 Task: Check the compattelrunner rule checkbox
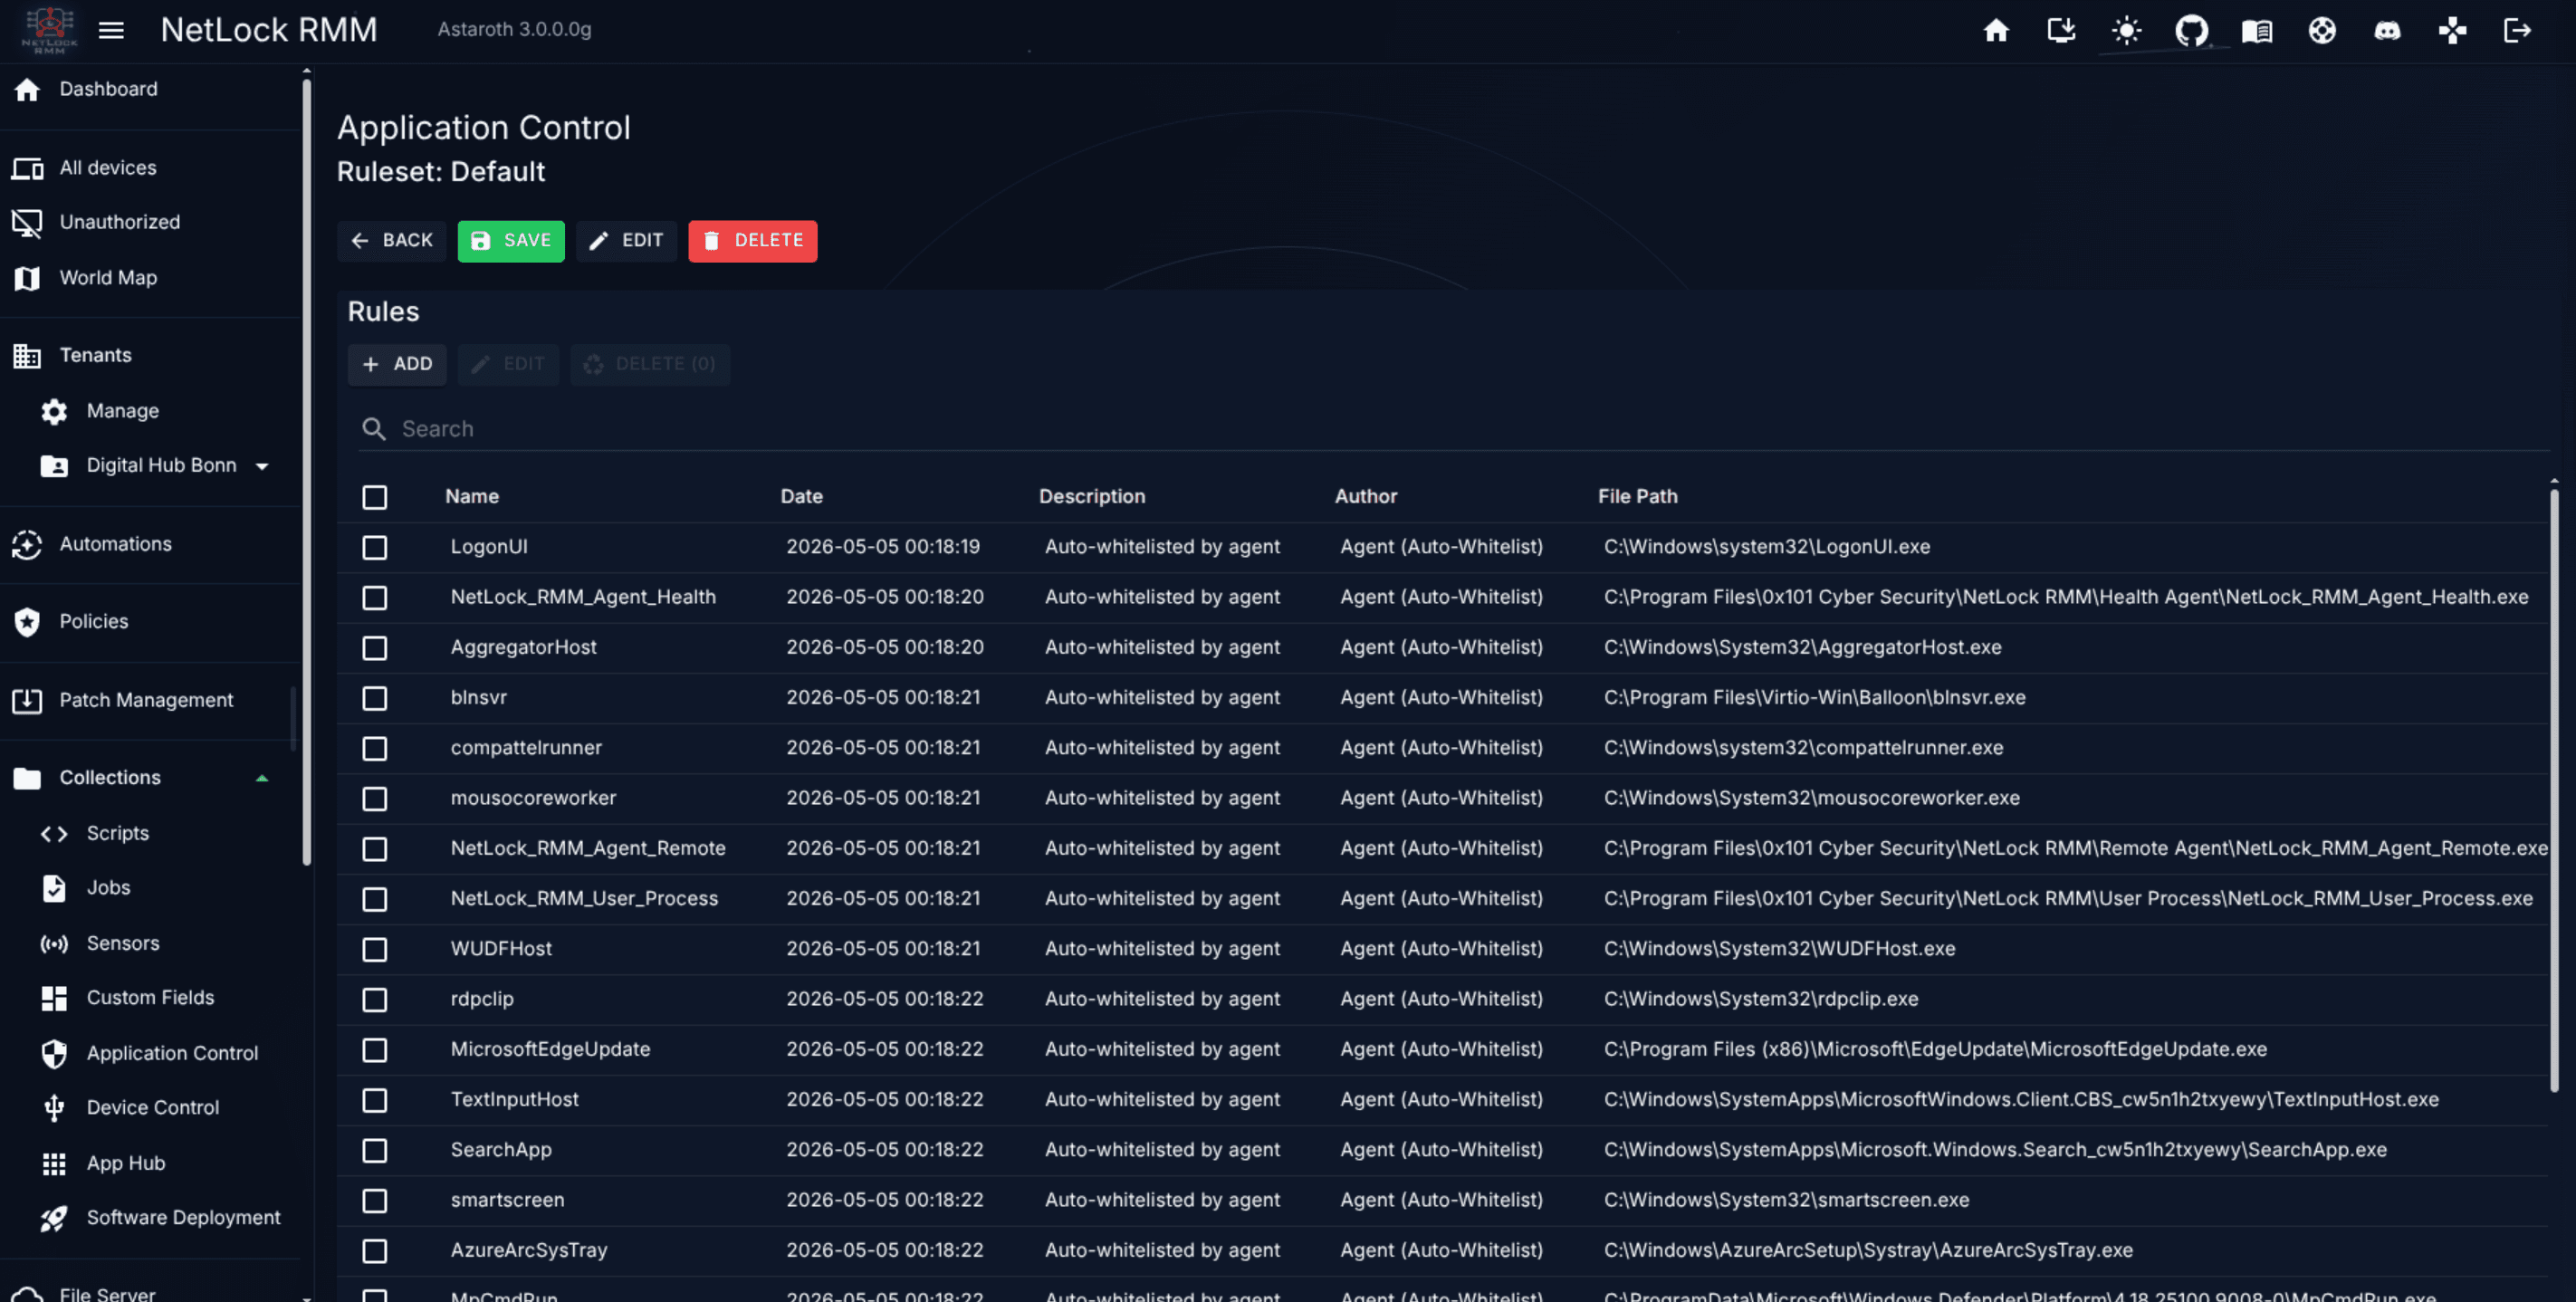click(x=374, y=748)
